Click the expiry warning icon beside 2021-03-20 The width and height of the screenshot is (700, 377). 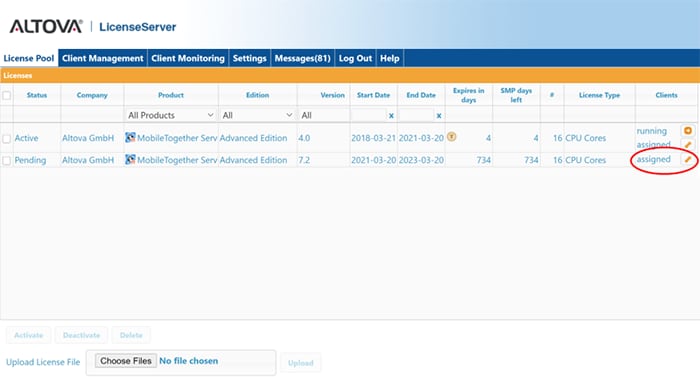coord(452,137)
